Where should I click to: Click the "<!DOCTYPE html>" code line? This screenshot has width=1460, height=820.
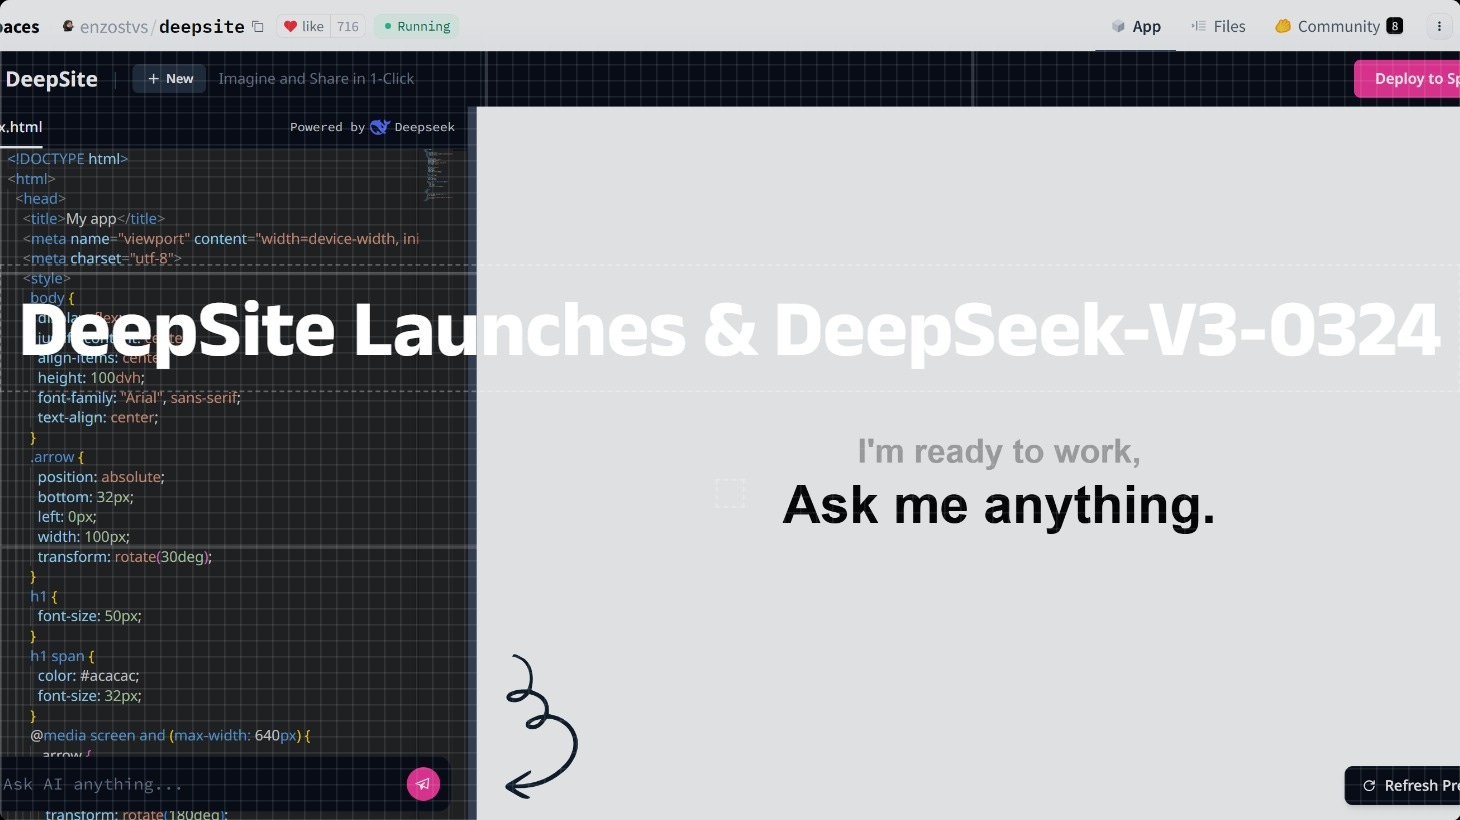[x=68, y=159]
